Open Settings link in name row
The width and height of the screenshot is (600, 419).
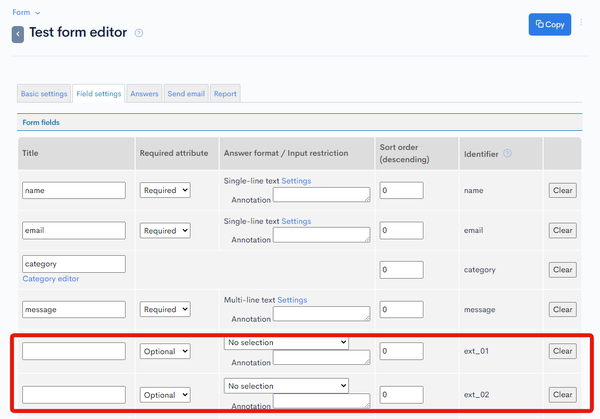(296, 181)
